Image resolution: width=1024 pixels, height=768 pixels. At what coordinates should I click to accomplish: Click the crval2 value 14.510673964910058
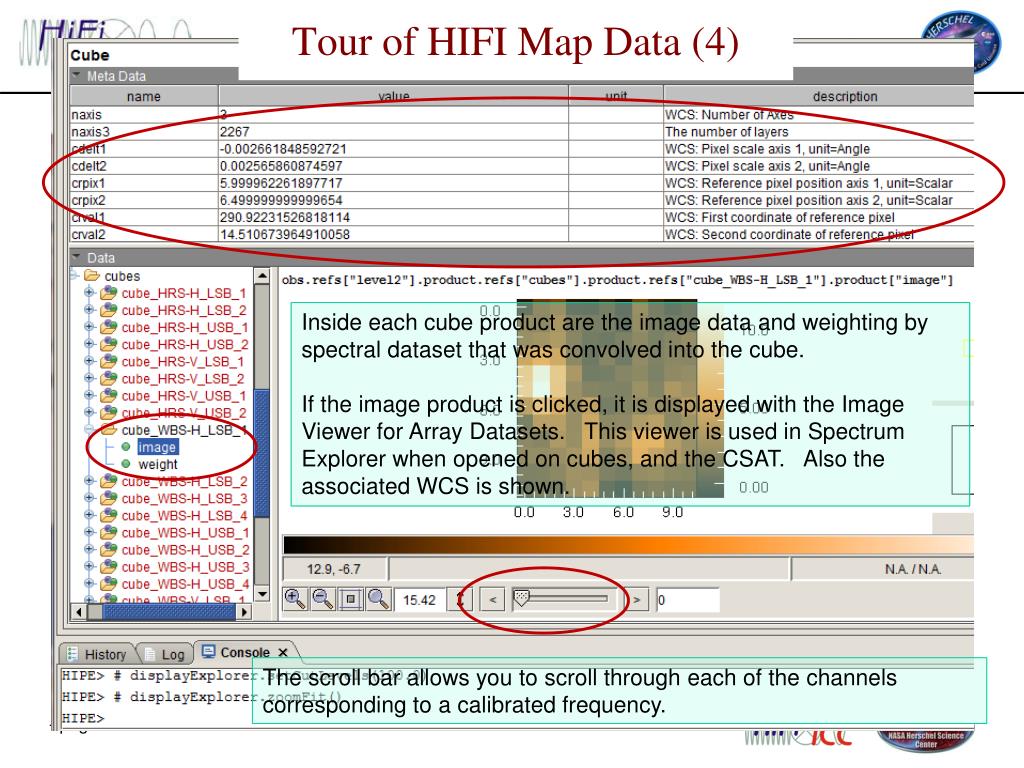point(285,234)
